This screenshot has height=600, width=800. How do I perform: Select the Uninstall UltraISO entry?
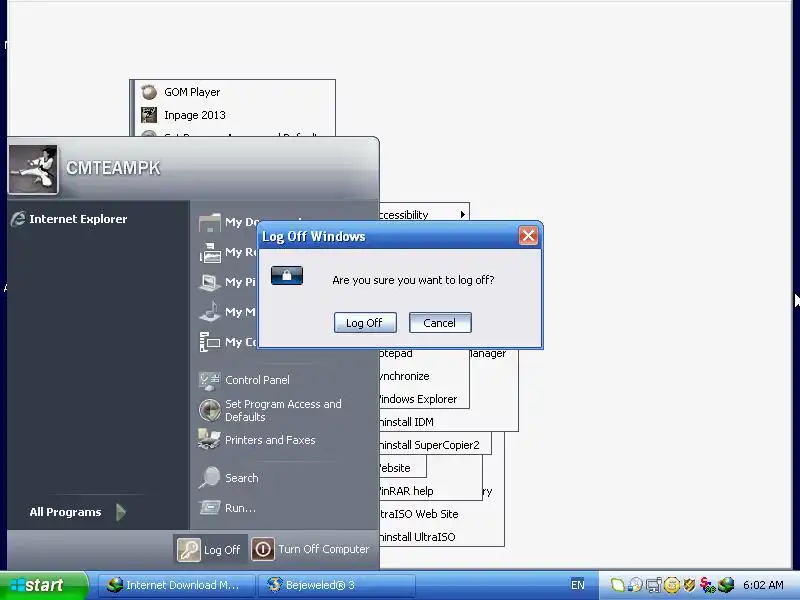coord(417,537)
